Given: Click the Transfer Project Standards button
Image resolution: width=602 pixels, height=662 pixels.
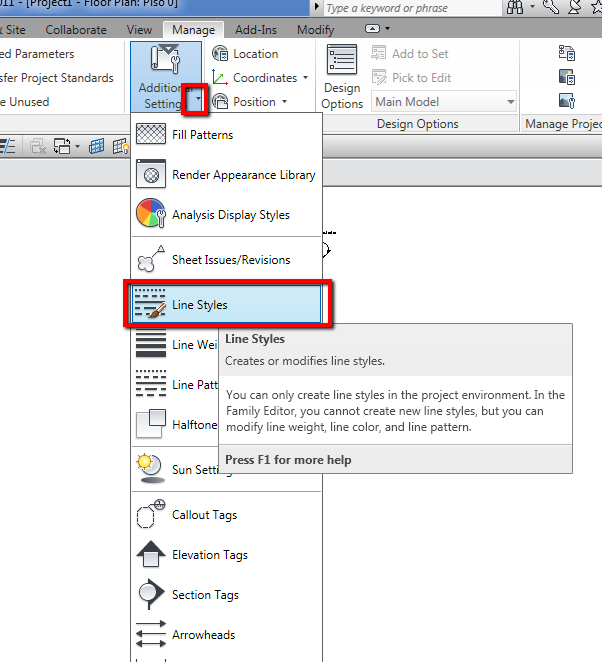Looking at the screenshot, I should click(57, 78).
